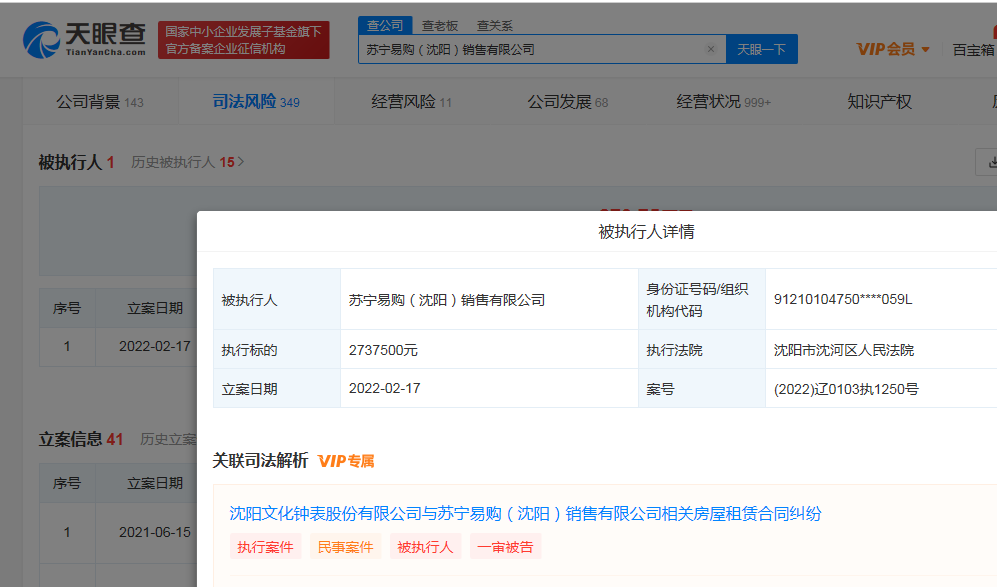Click the 立案信息 41 section heading

click(x=81, y=439)
